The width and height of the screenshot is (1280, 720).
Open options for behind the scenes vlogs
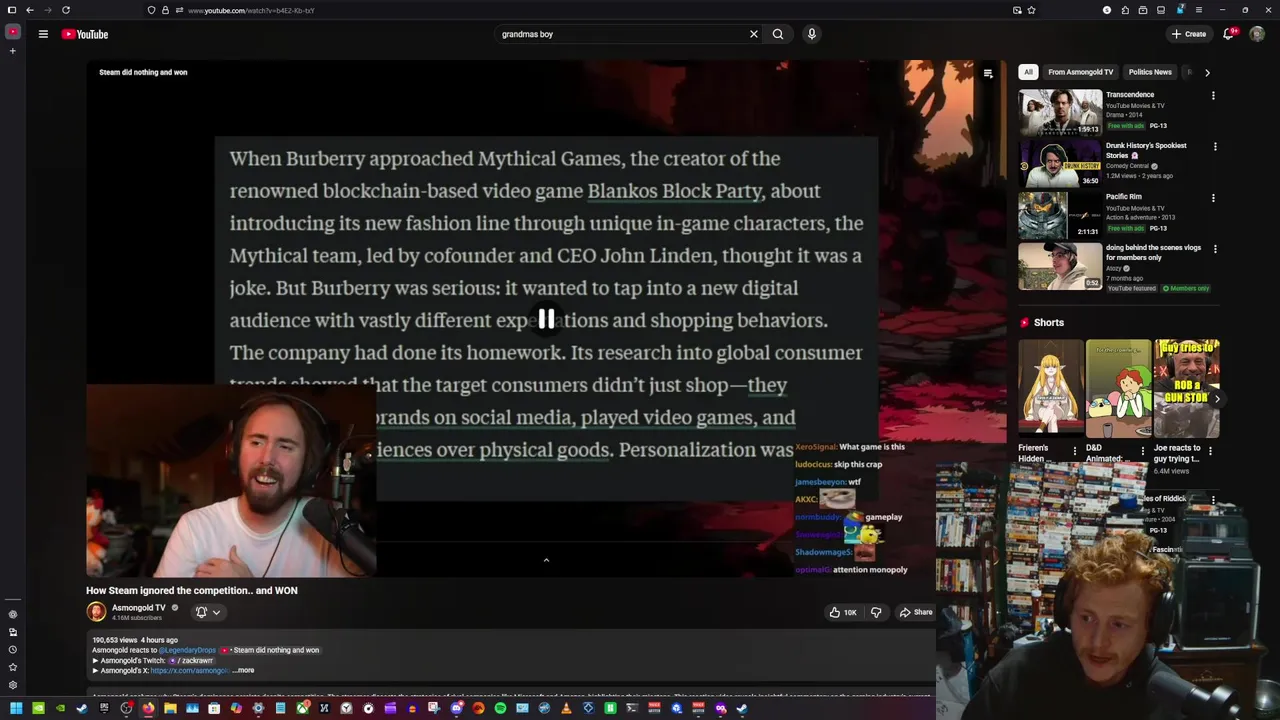click(x=1215, y=249)
